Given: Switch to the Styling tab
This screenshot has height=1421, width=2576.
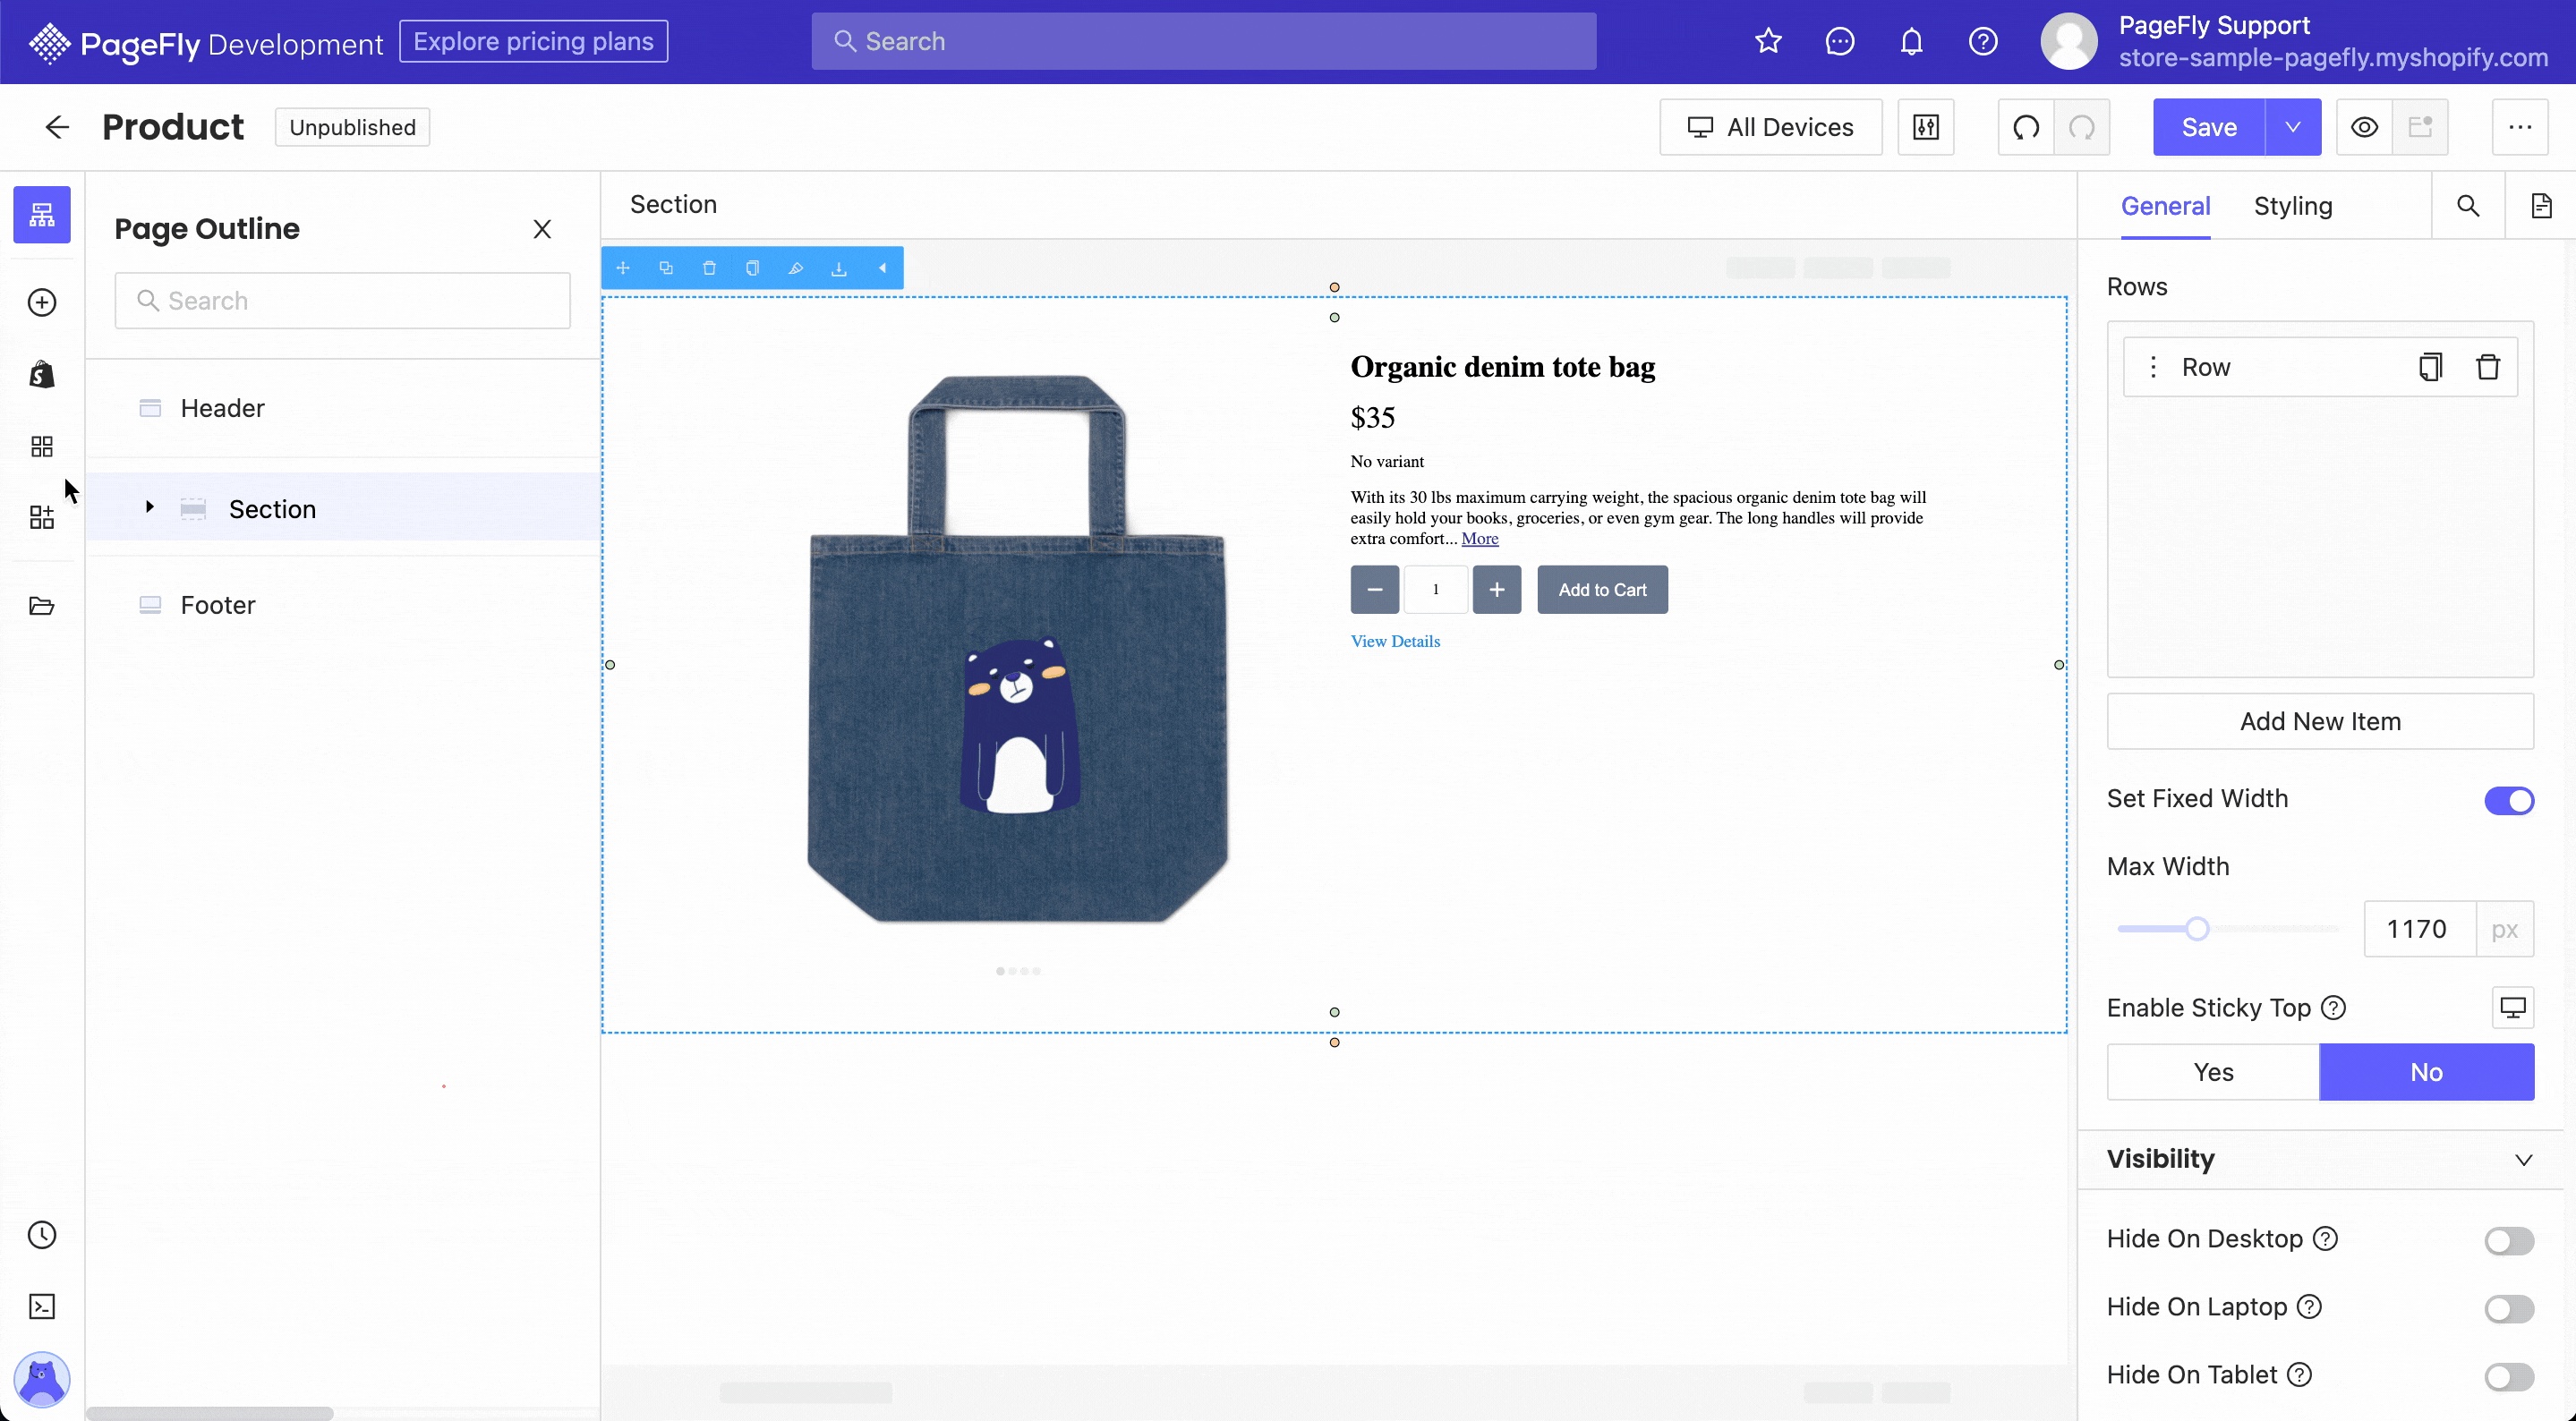Looking at the screenshot, I should (x=2293, y=206).
